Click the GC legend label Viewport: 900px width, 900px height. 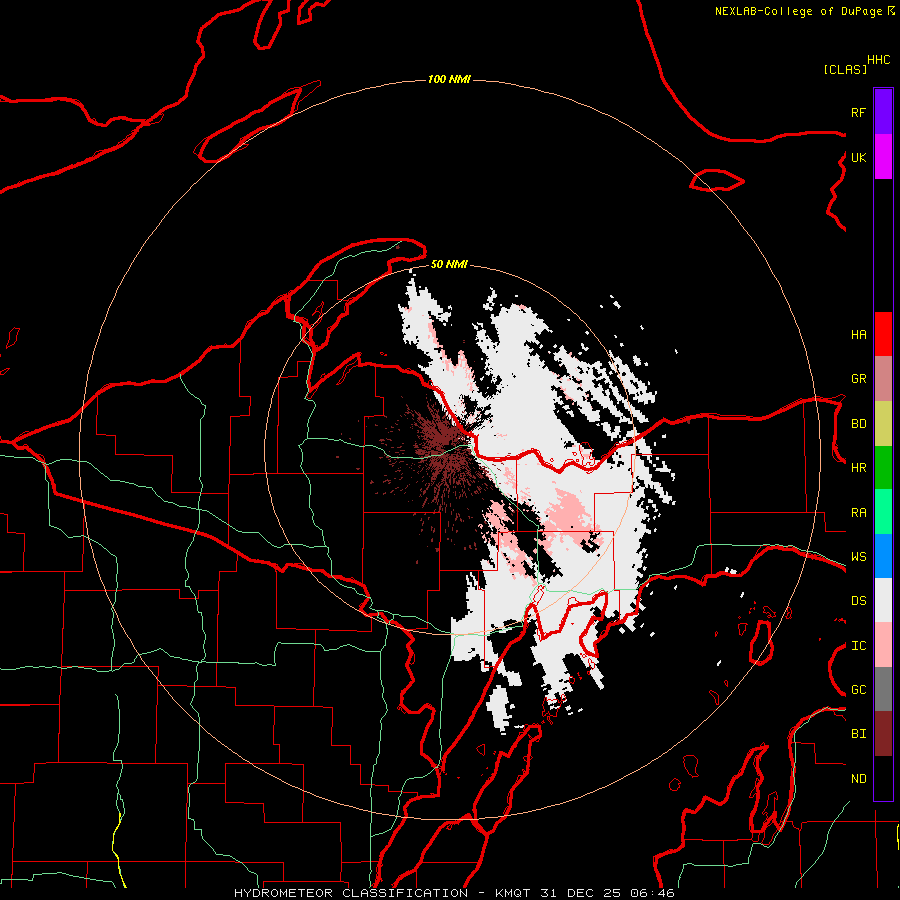[858, 690]
